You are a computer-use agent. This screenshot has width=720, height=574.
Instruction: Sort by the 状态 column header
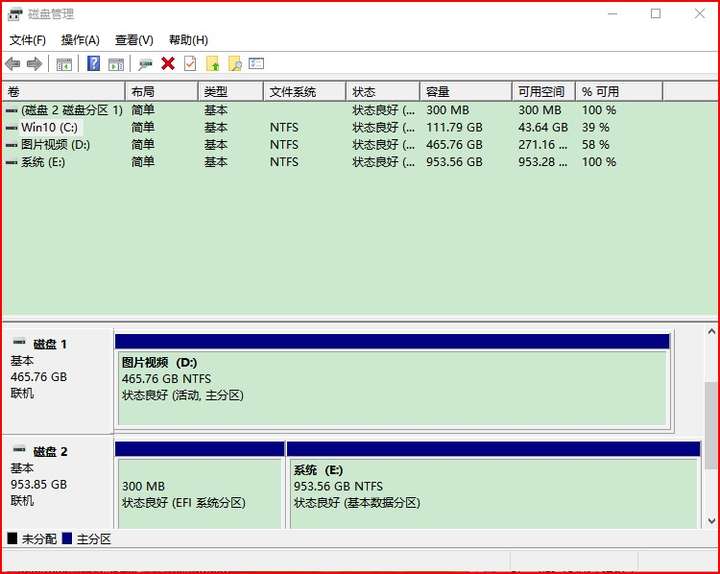[x=383, y=92]
